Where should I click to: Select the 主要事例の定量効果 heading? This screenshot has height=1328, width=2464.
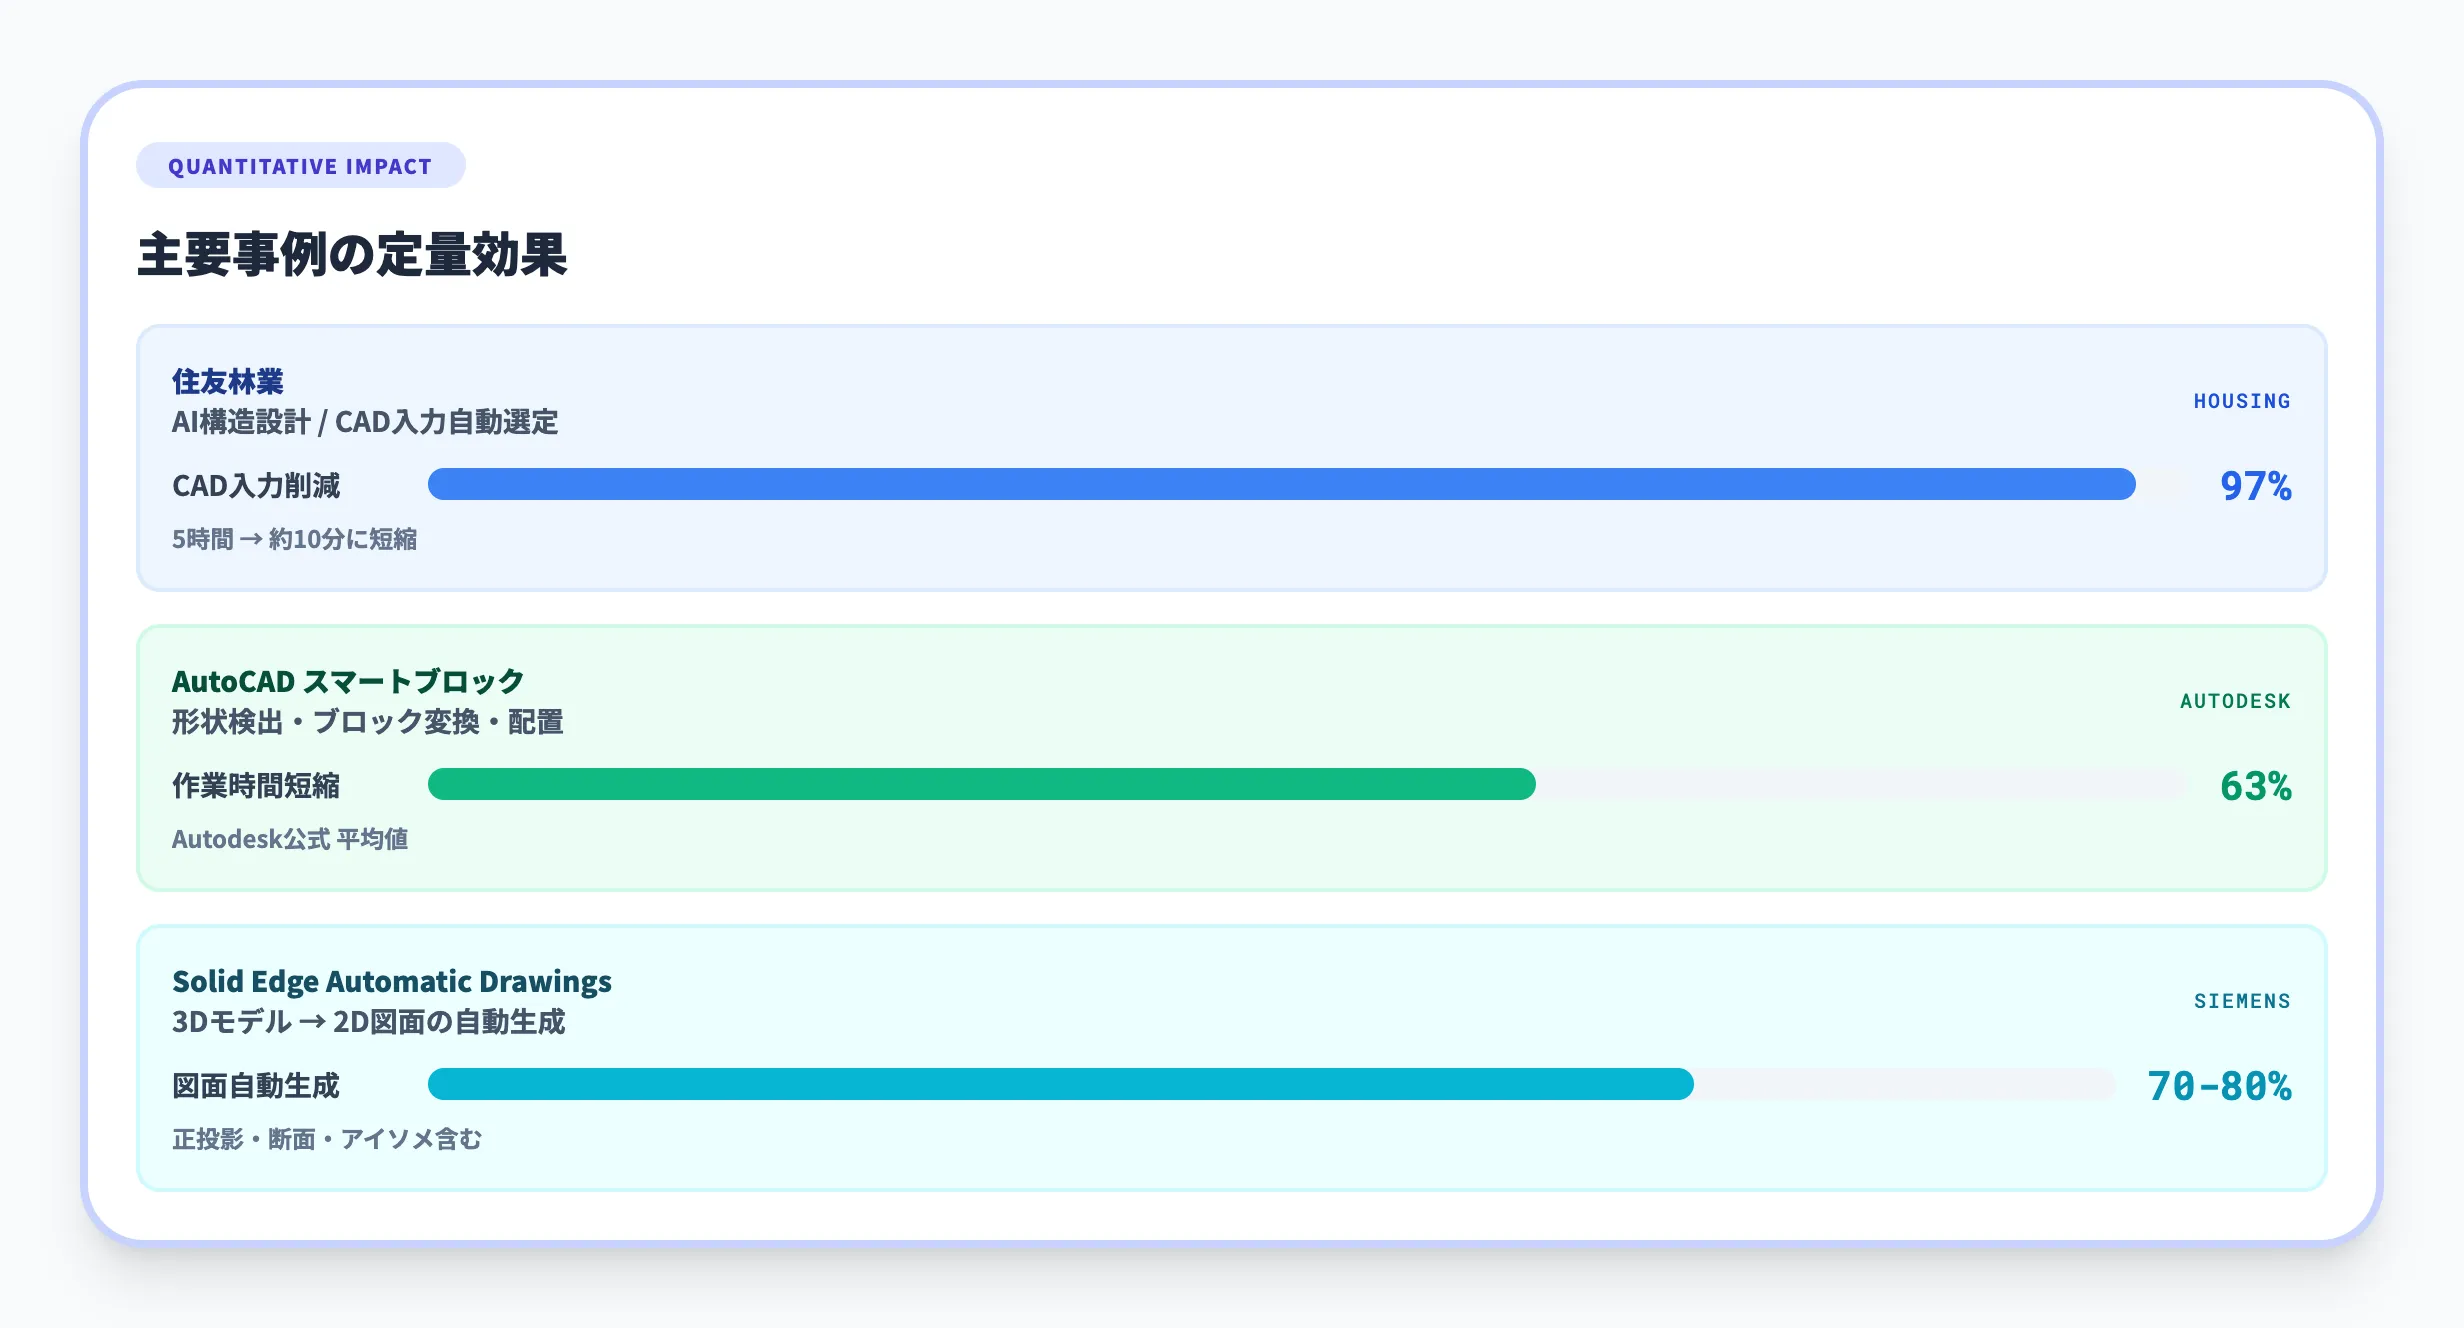(x=352, y=254)
